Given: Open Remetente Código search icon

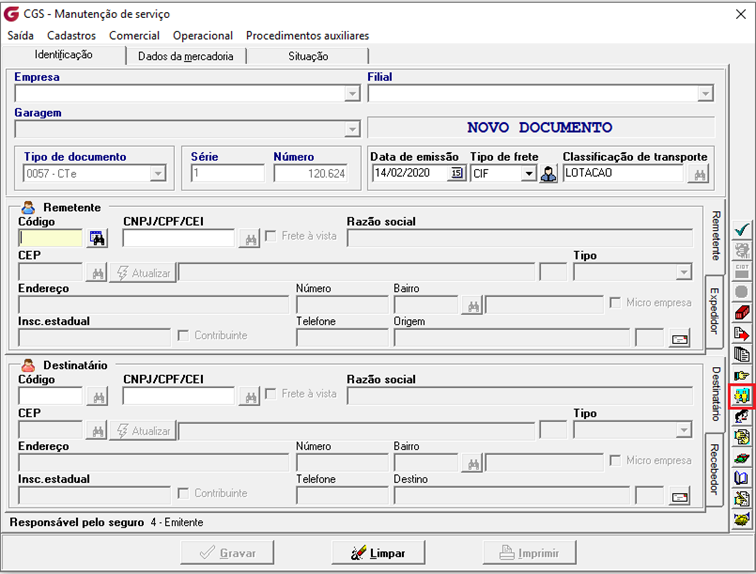Looking at the screenshot, I should (97, 238).
